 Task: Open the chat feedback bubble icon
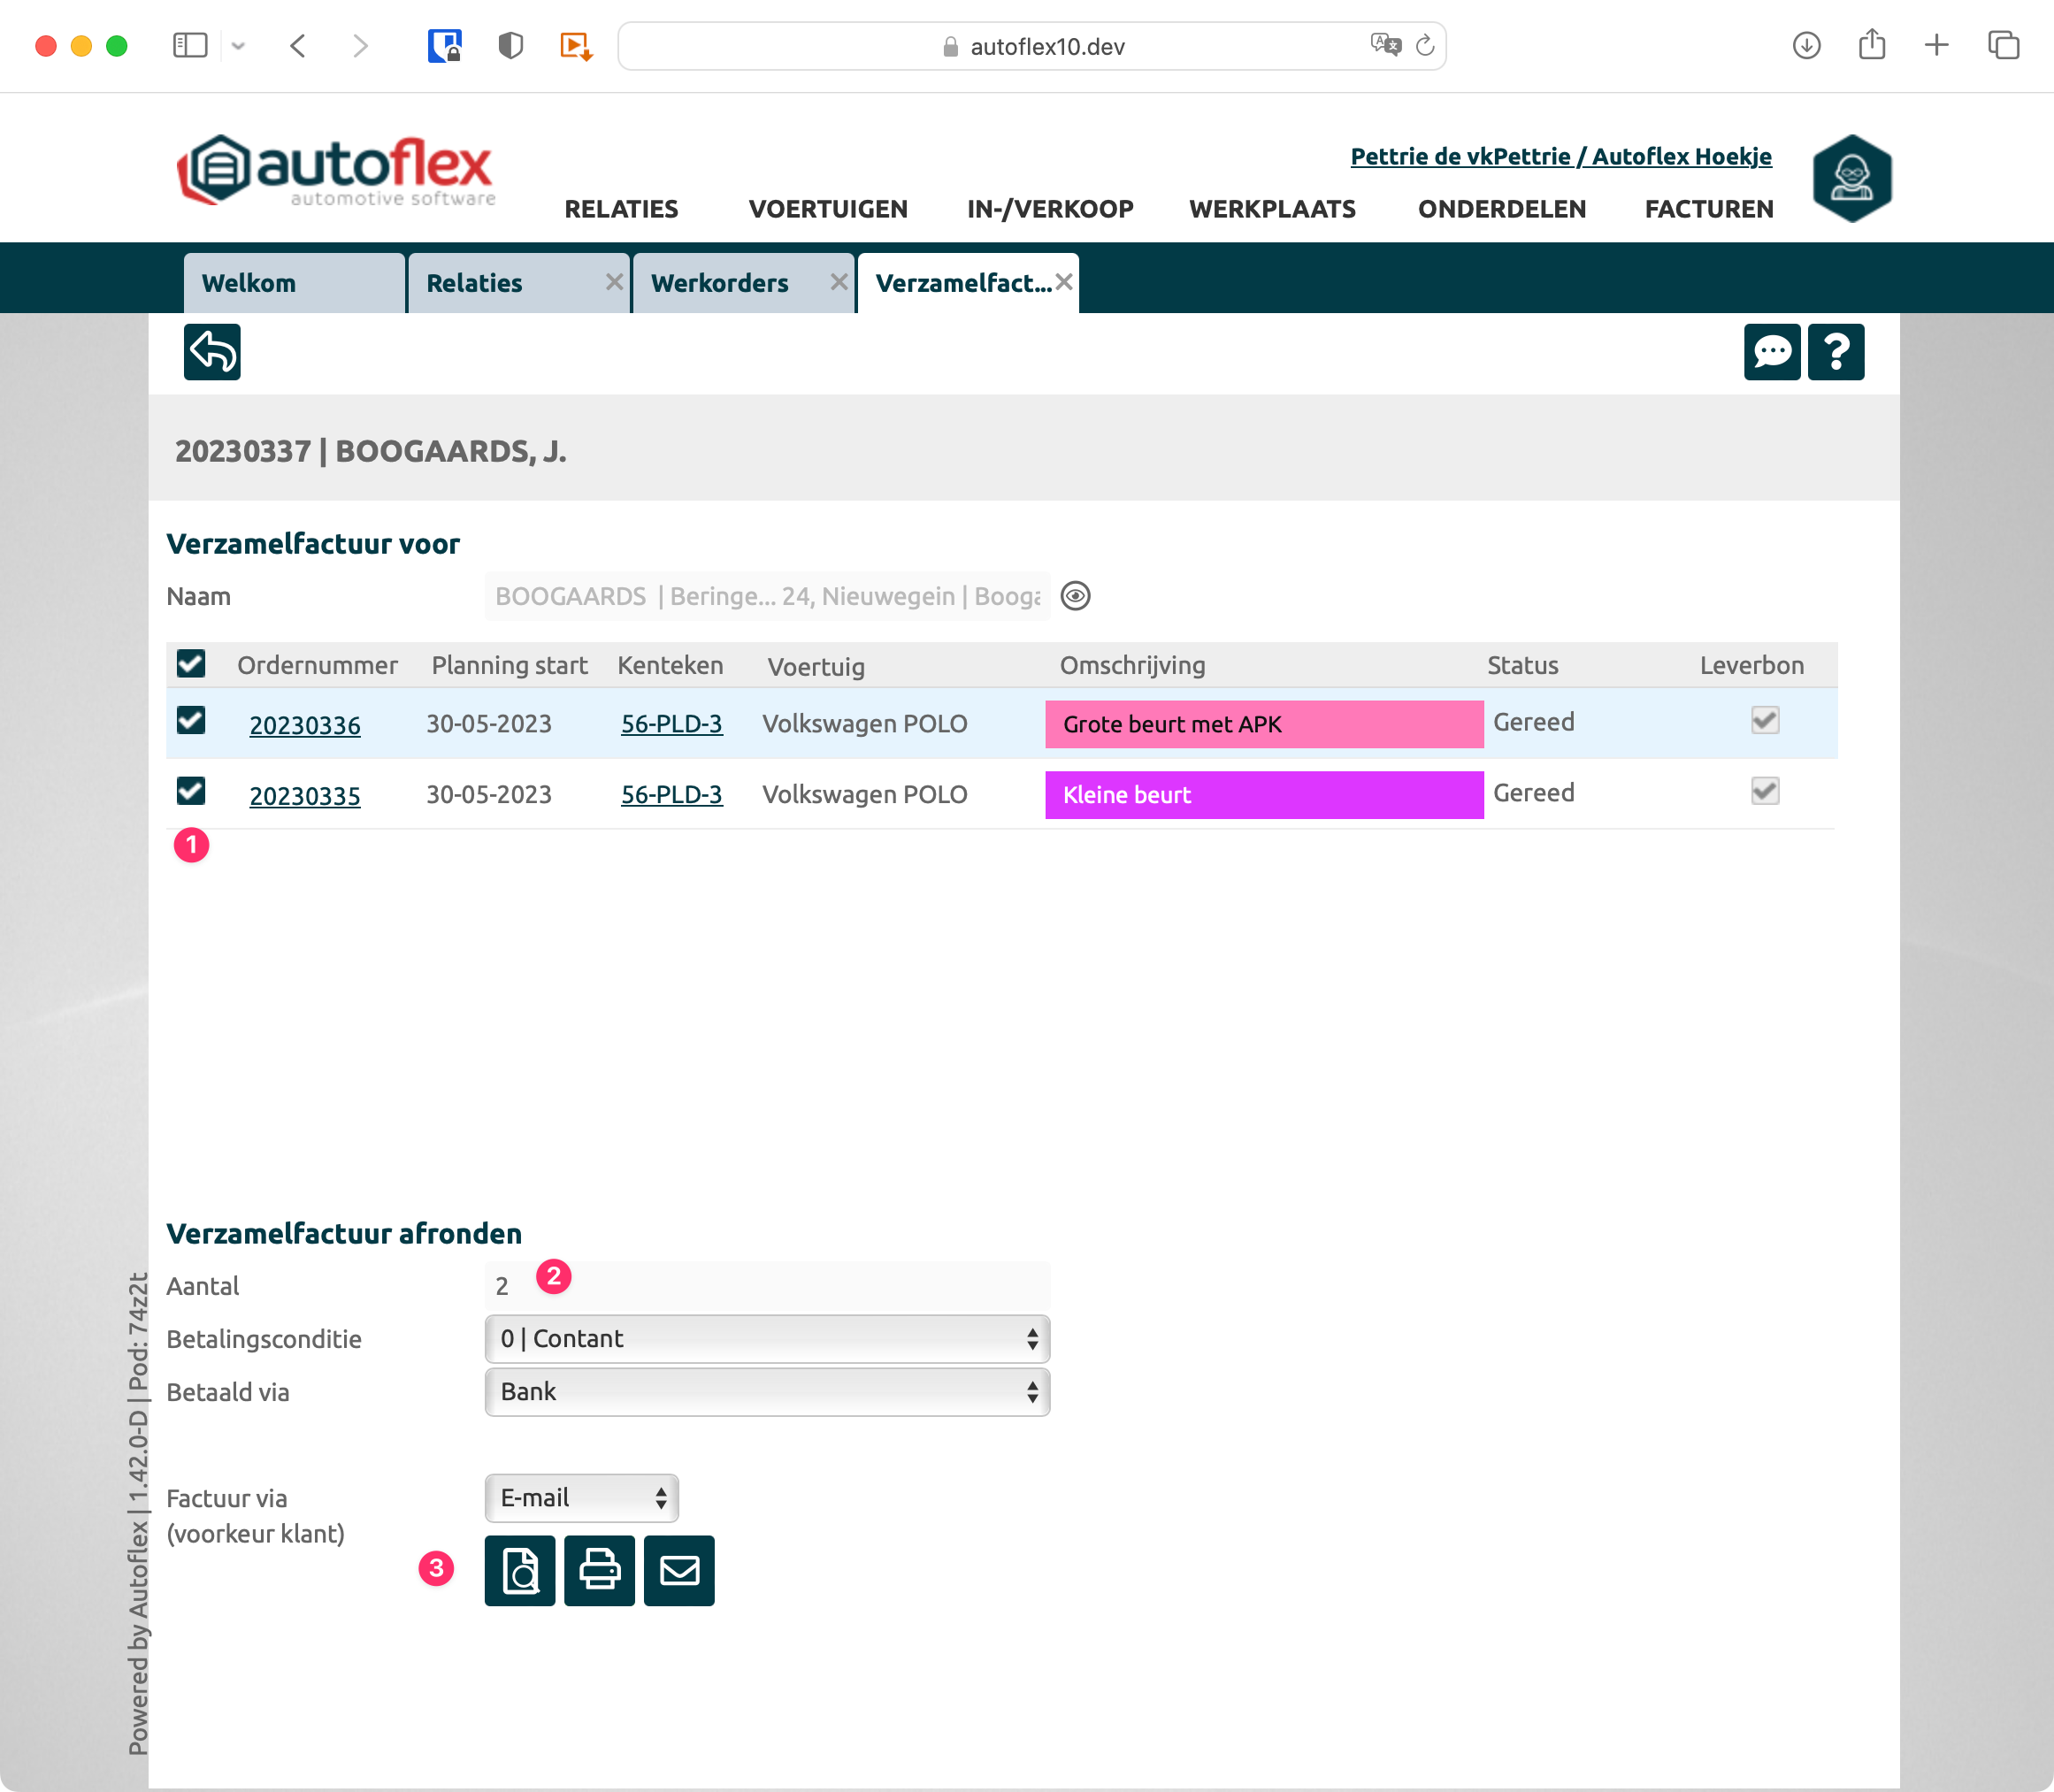coord(1771,352)
